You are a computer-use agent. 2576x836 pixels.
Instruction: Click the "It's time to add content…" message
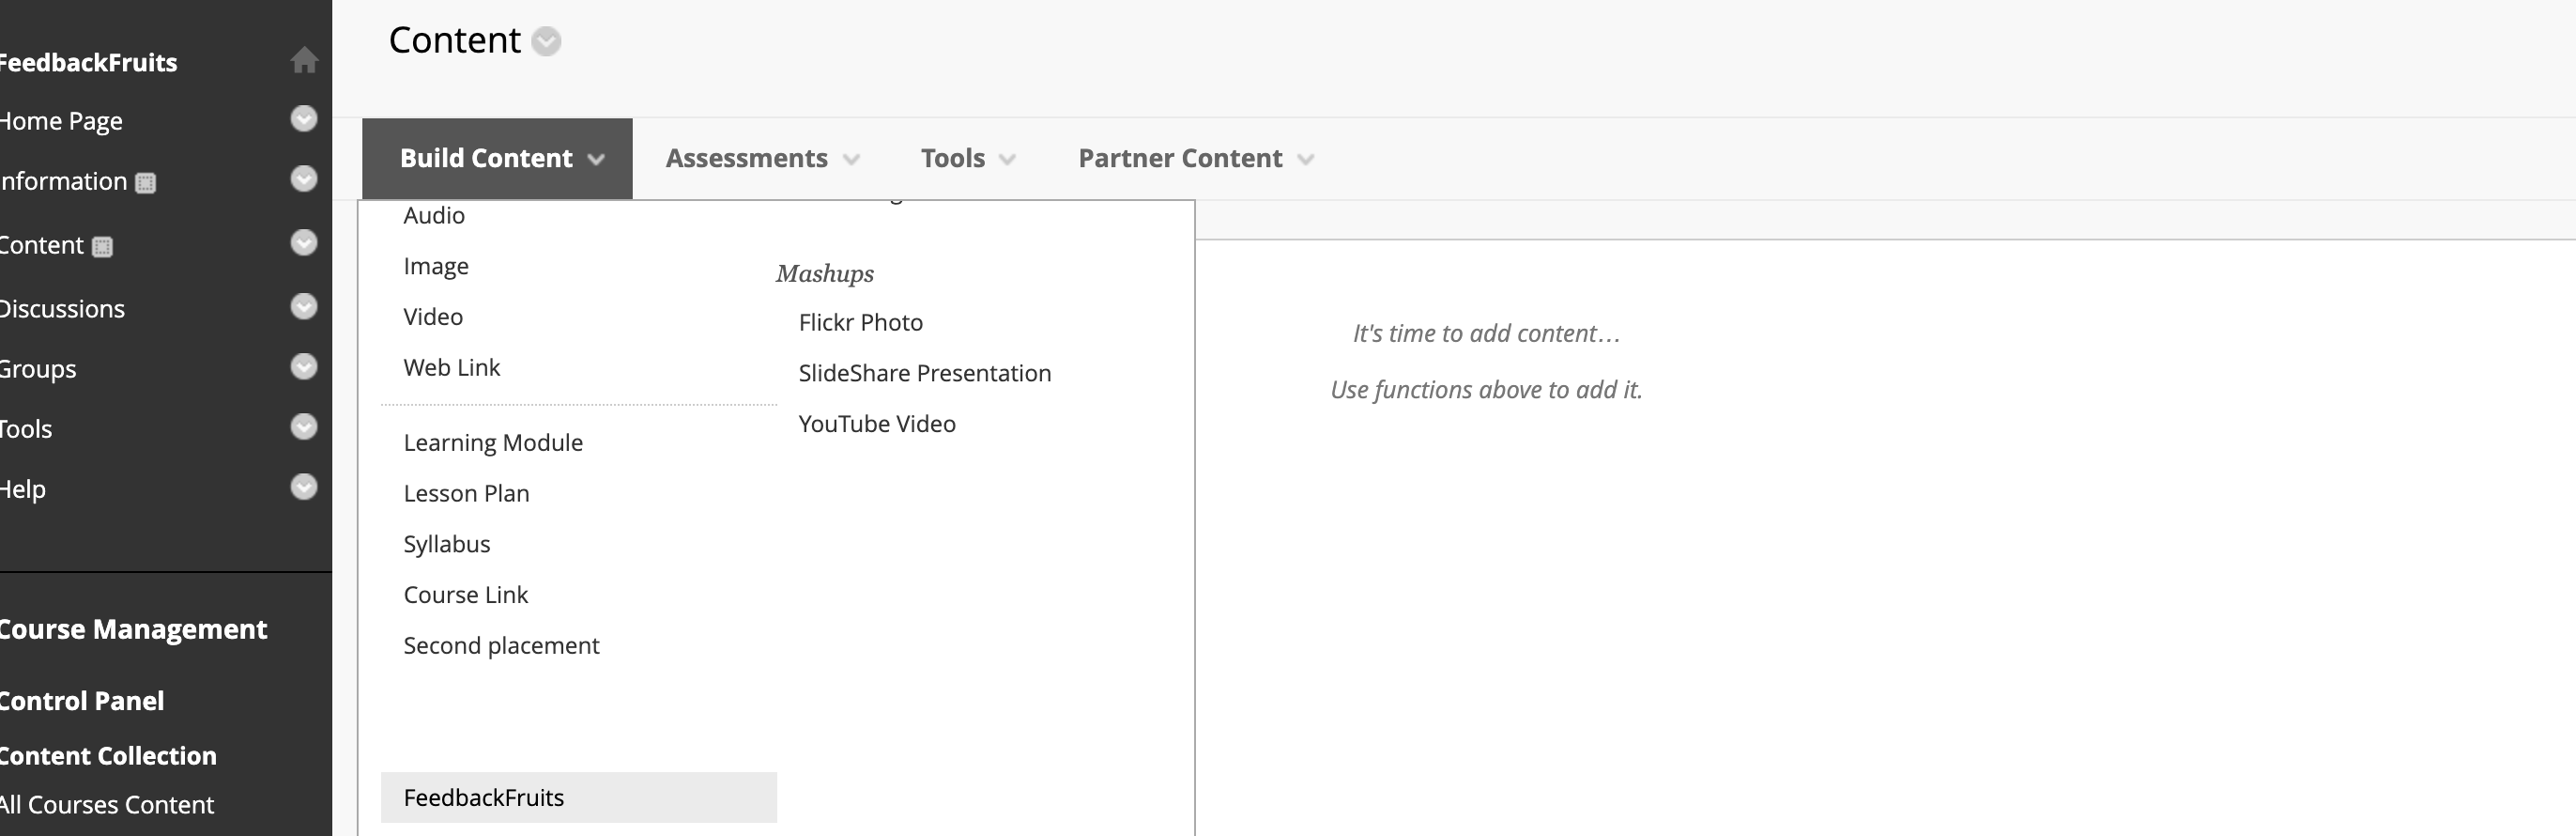coord(1486,333)
